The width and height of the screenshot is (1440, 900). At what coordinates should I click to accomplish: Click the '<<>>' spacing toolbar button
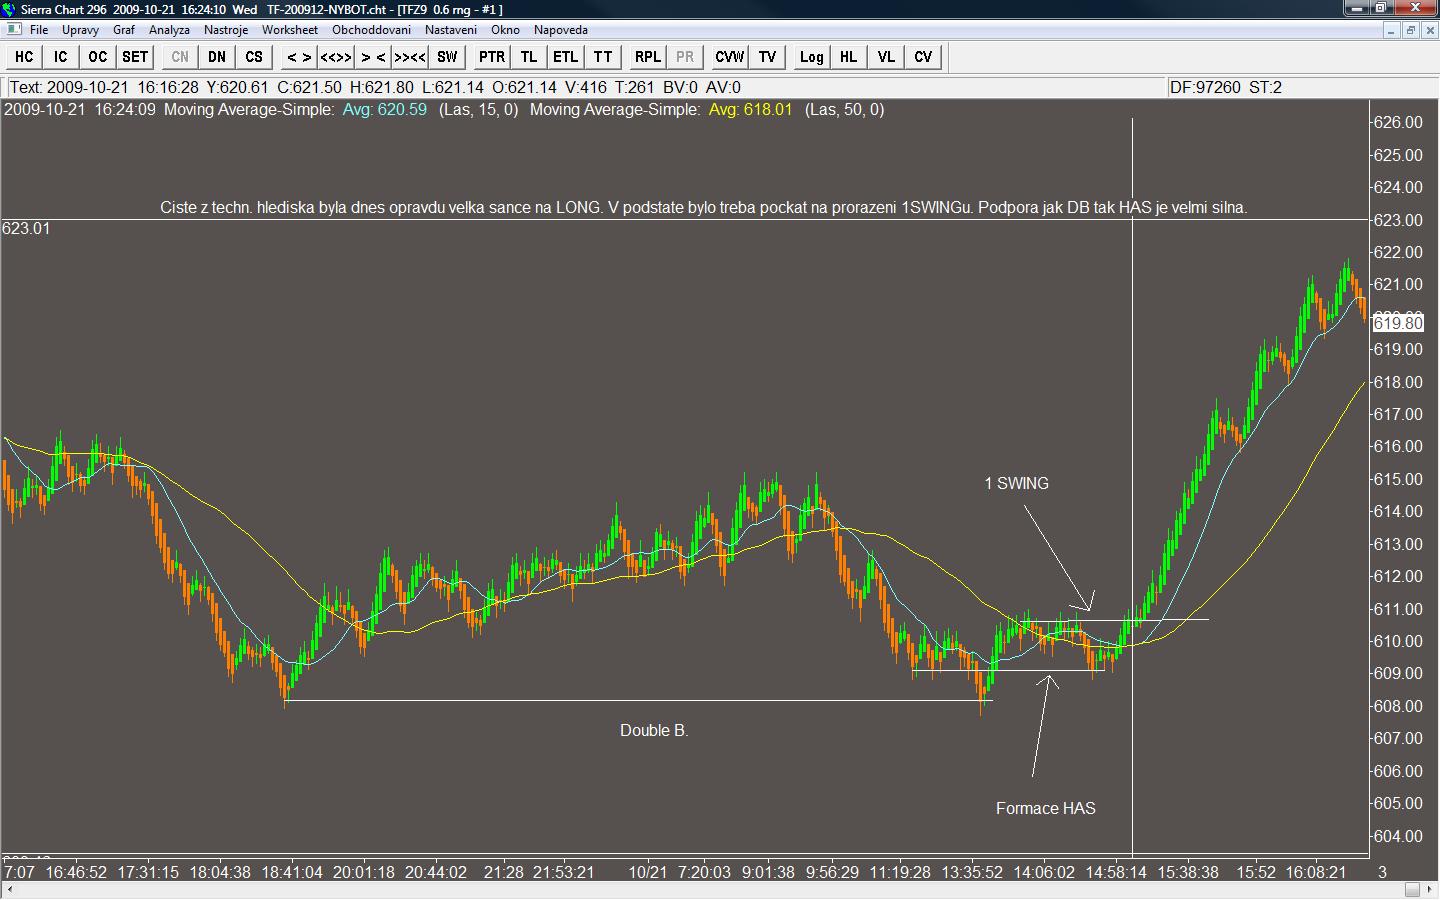pyautogui.click(x=336, y=57)
